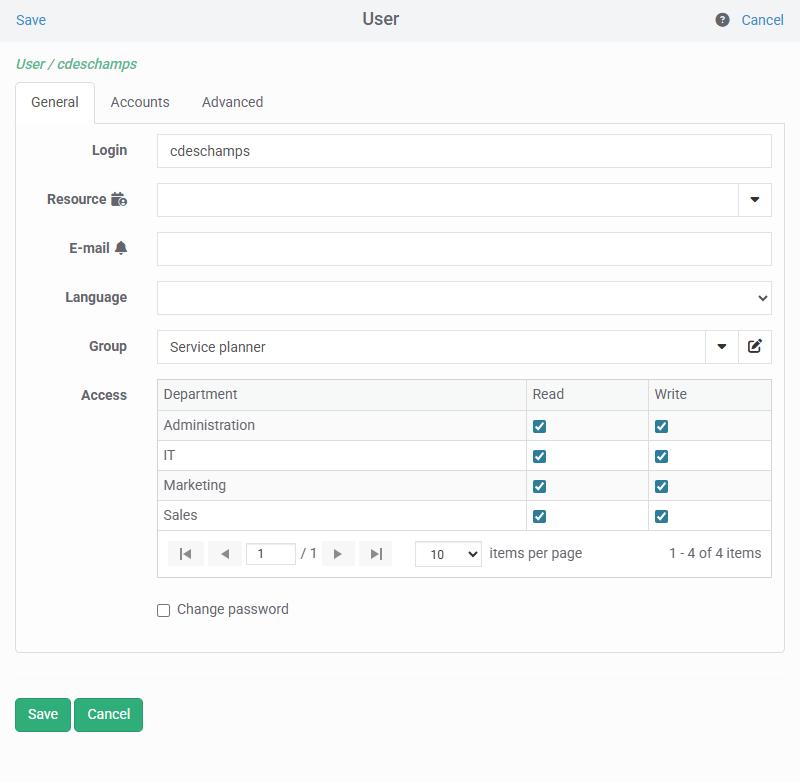Viewport: 800px width, 782px height.
Task: Toggle Read access for Sales
Action: click(x=539, y=516)
